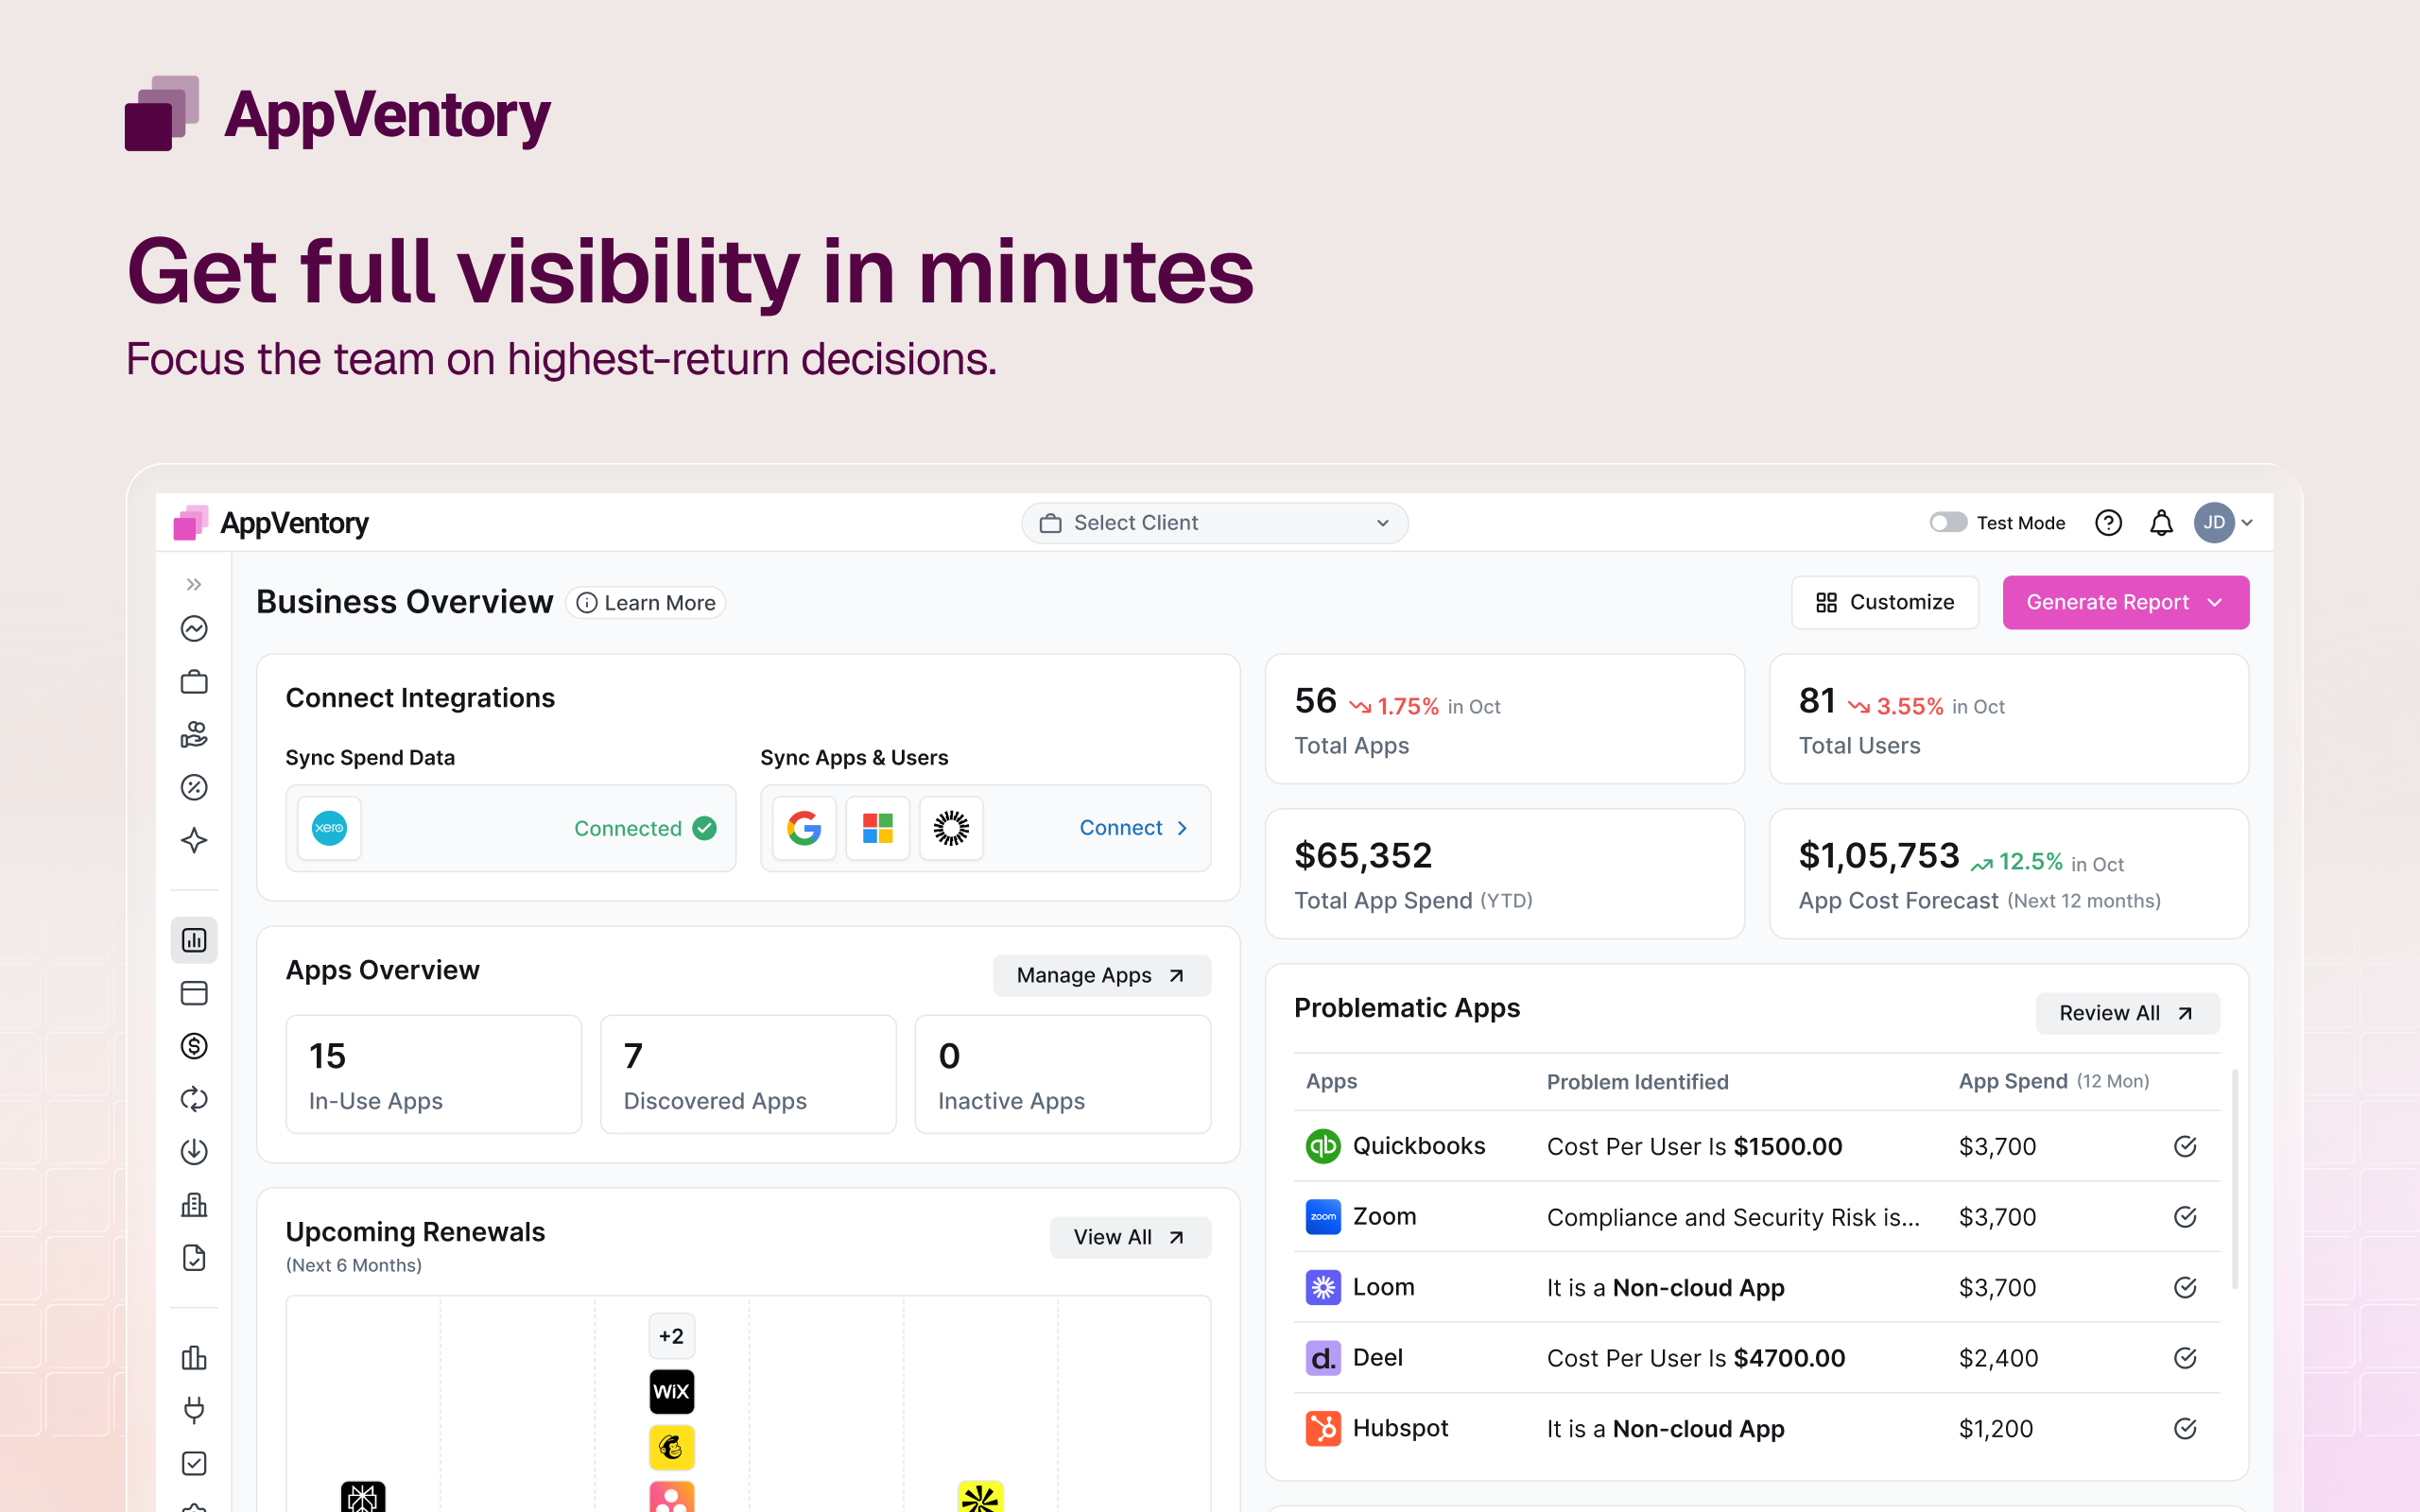Image resolution: width=2420 pixels, height=1512 pixels.
Task: Open the hand-with-coins sidebar icon
Action: [x=194, y=735]
